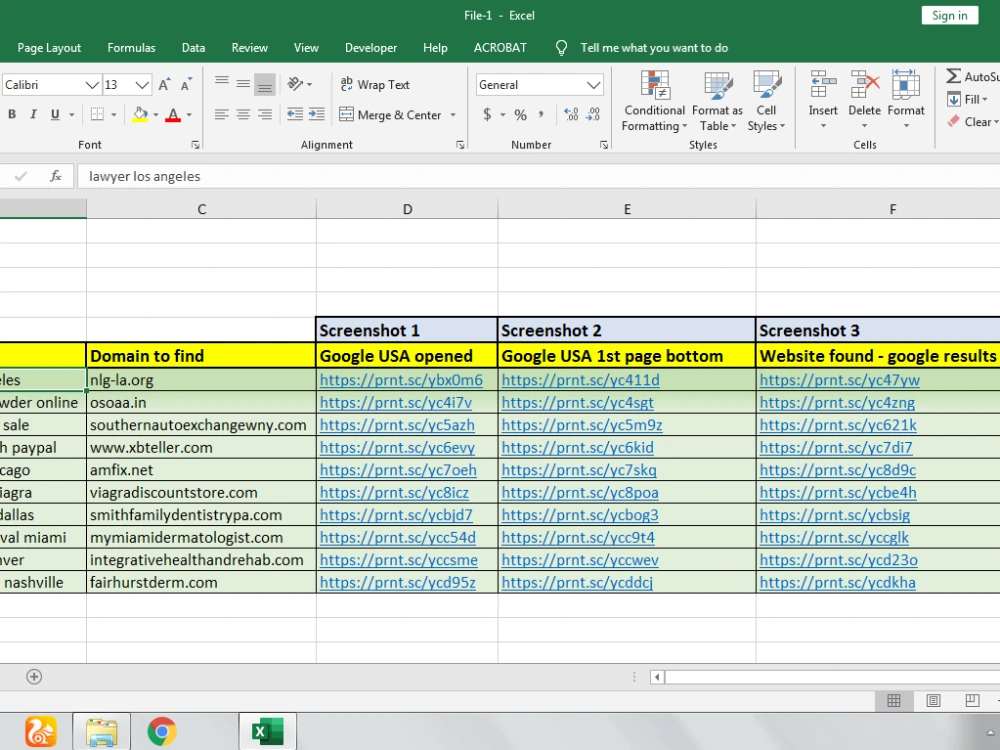Center text horizontally
1000x750 pixels.
243,115
